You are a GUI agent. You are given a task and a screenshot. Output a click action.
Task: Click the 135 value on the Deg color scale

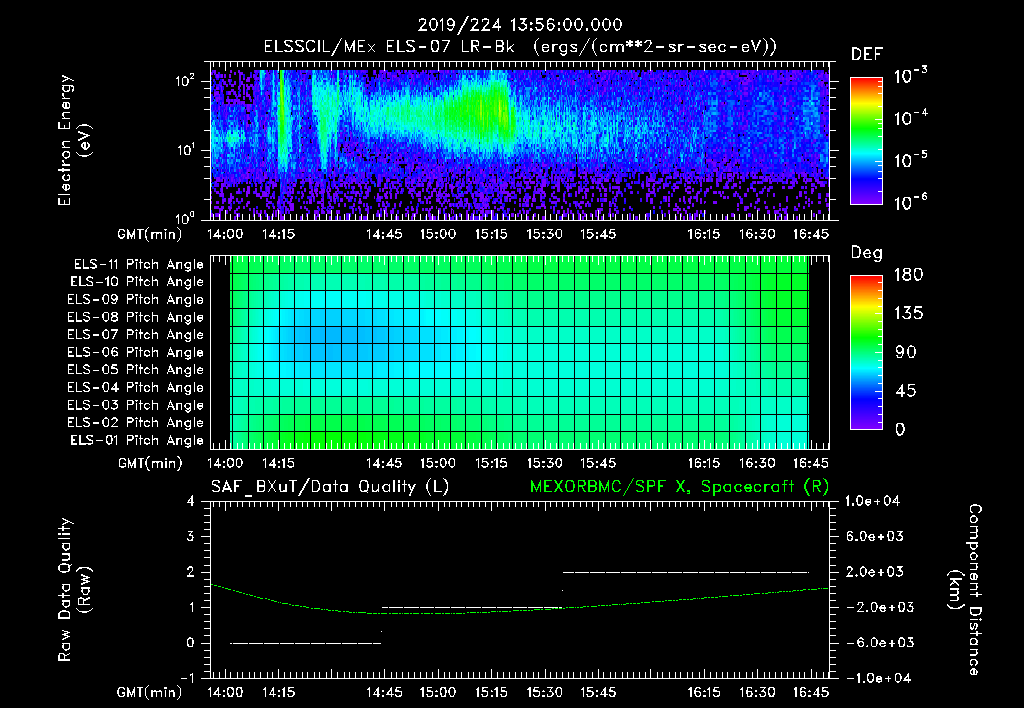tap(908, 314)
